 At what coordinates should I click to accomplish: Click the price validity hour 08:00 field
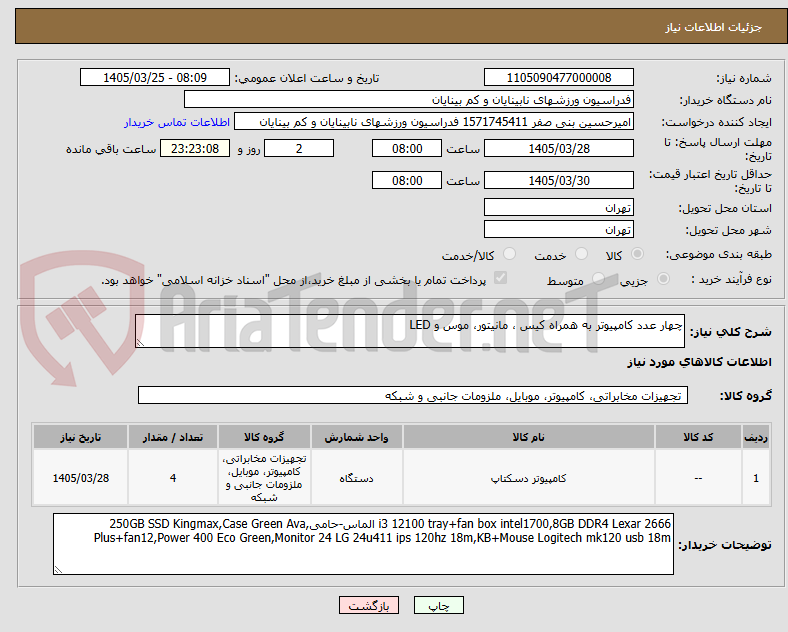(x=407, y=180)
